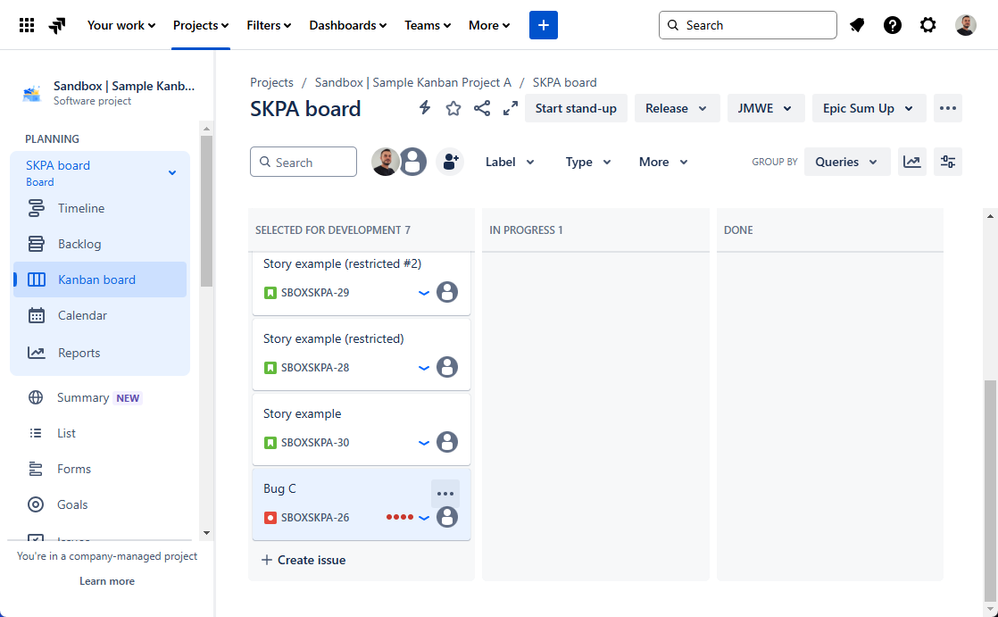The height and width of the screenshot is (617, 998).
Task: Expand the Release dropdown
Action: click(677, 108)
